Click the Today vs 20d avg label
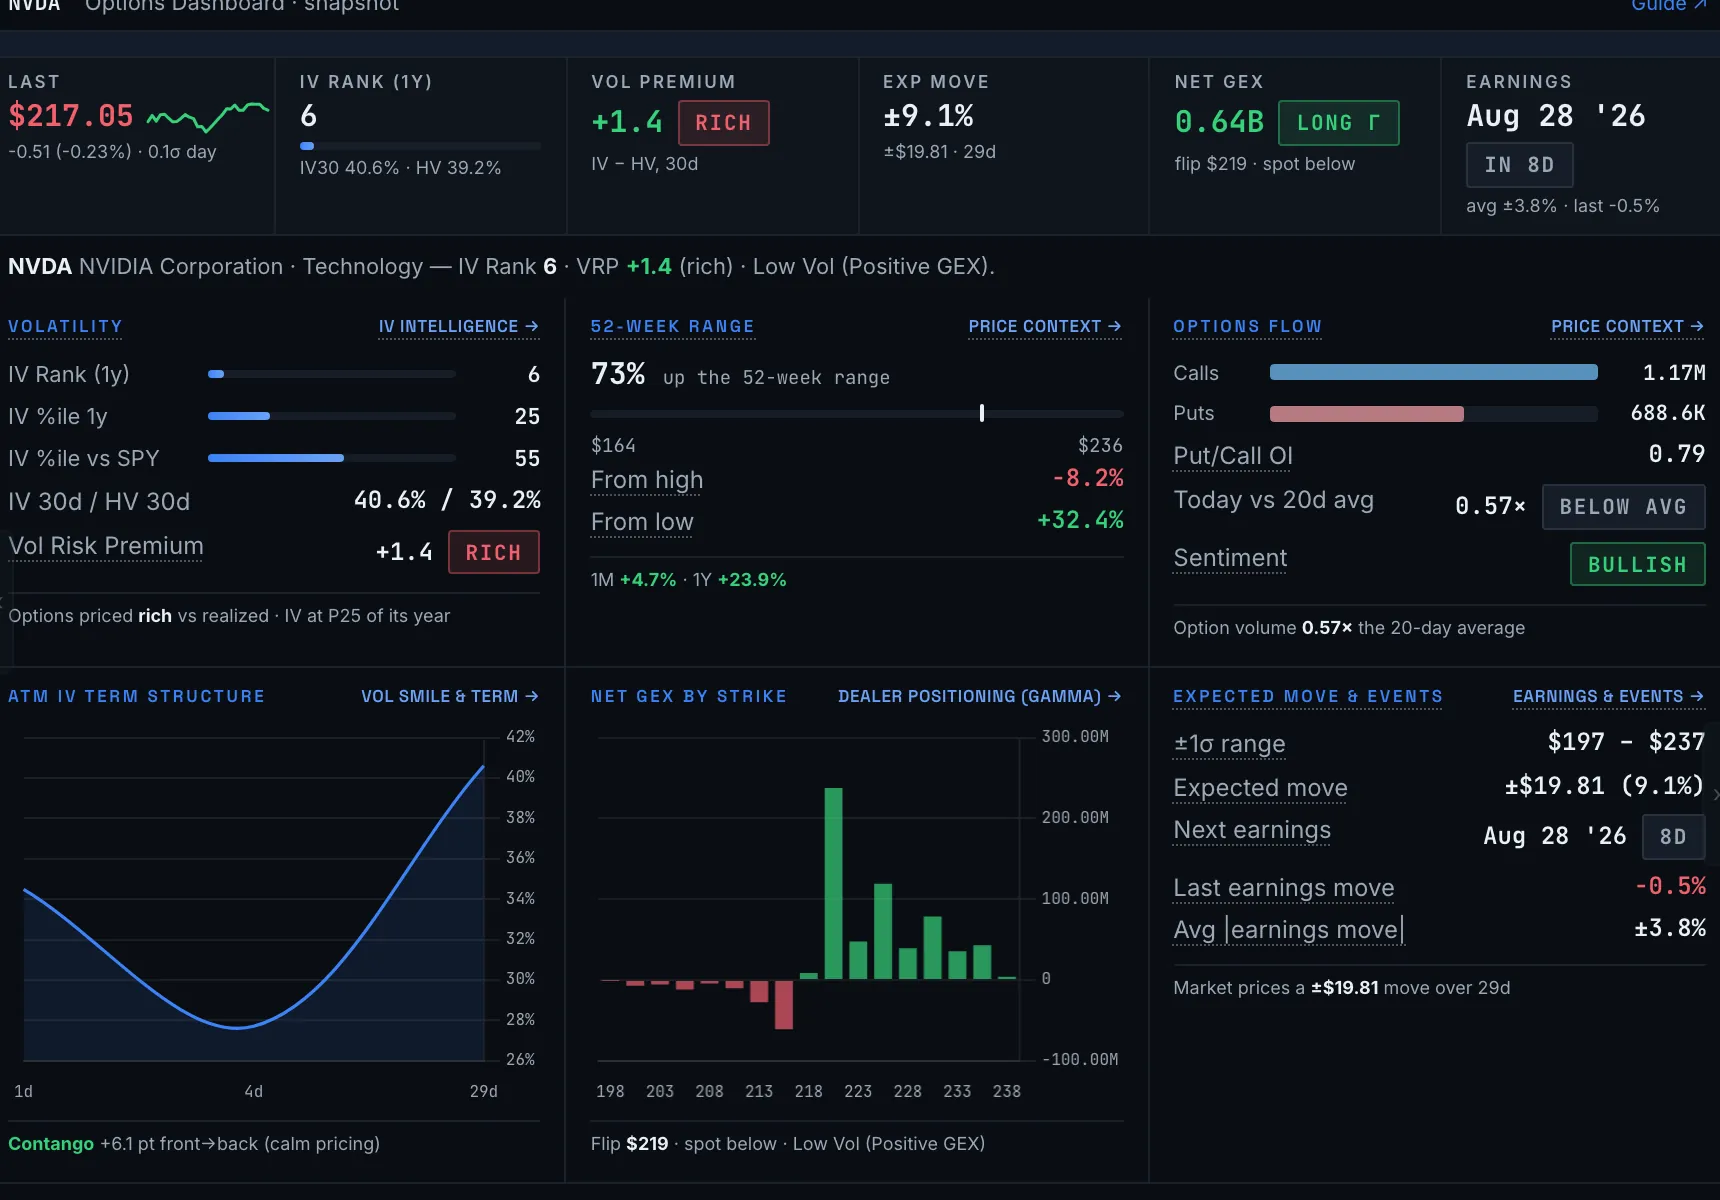The width and height of the screenshot is (1720, 1200). (1274, 500)
